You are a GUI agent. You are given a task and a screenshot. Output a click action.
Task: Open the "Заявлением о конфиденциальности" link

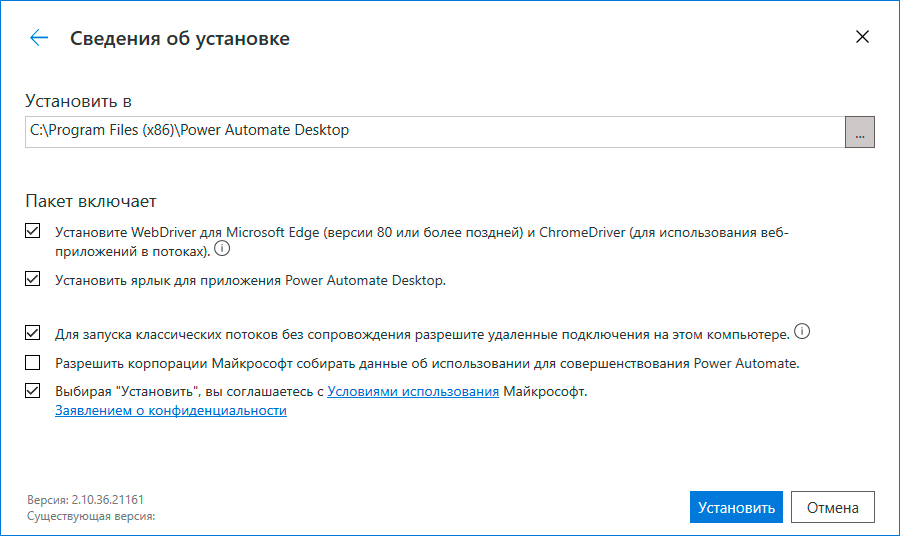(171, 410)
